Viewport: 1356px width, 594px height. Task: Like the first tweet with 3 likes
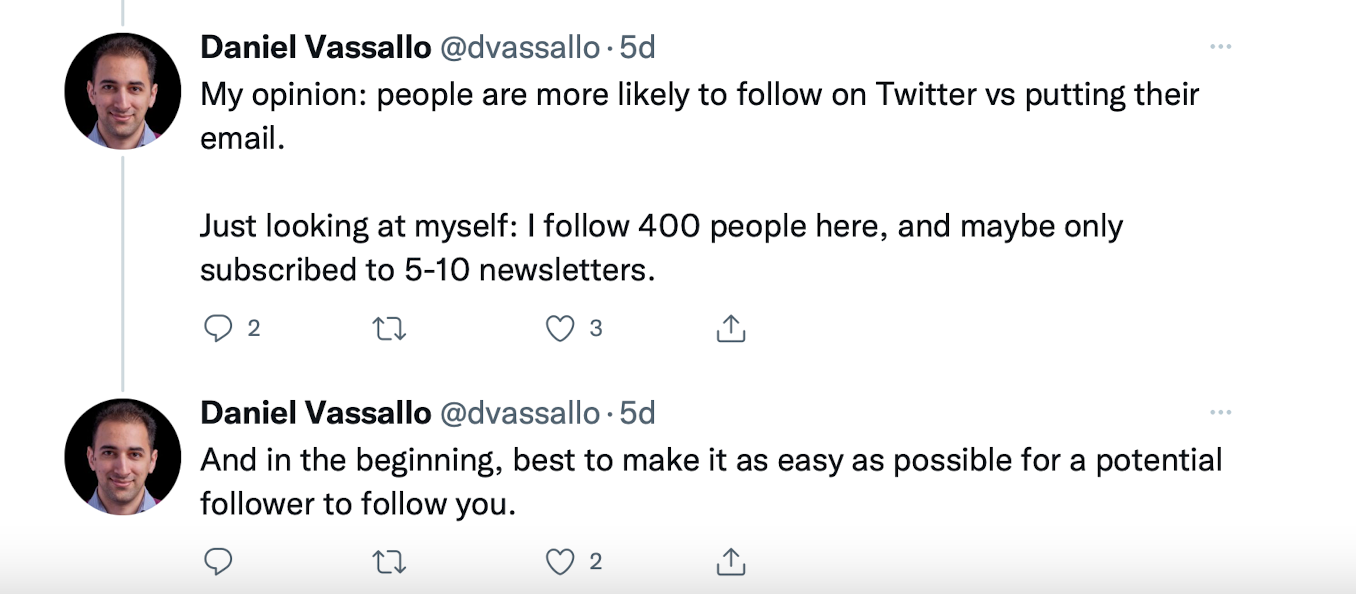point(561,329)
